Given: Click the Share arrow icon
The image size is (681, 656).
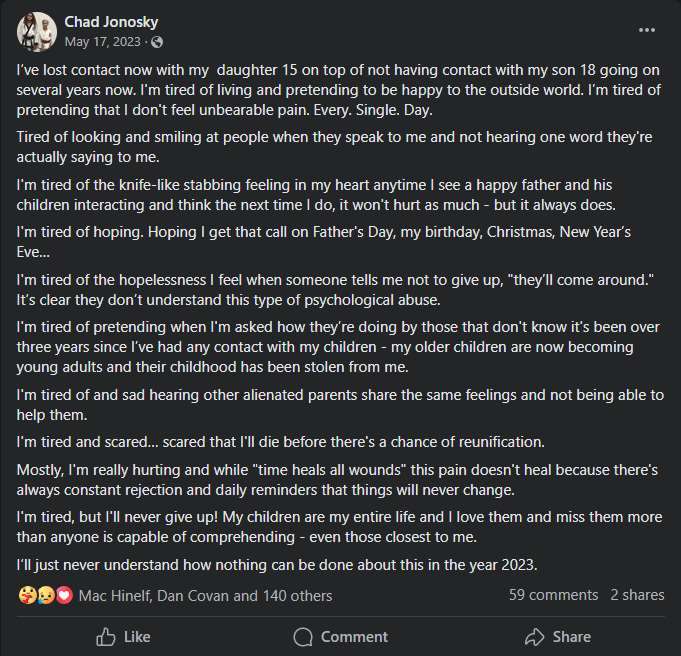Looking at the screenshot, I should coord(535,636).
